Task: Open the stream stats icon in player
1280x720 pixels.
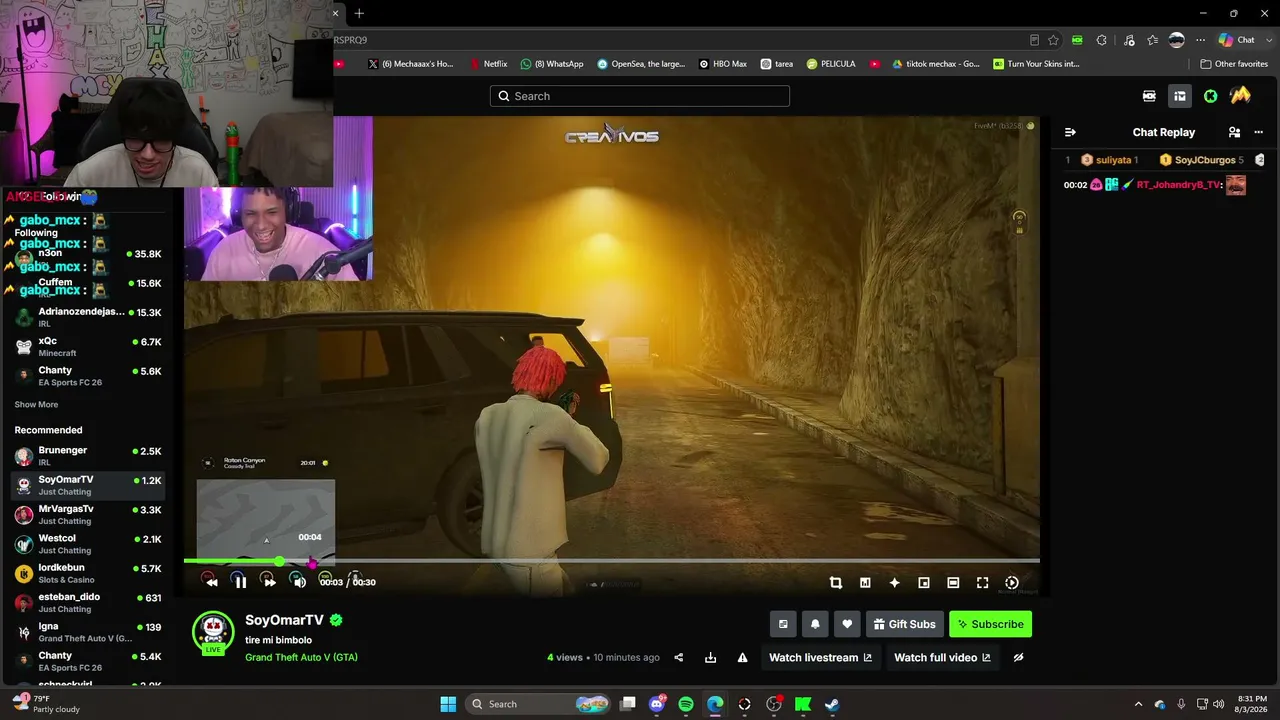Action: [865, 583]
